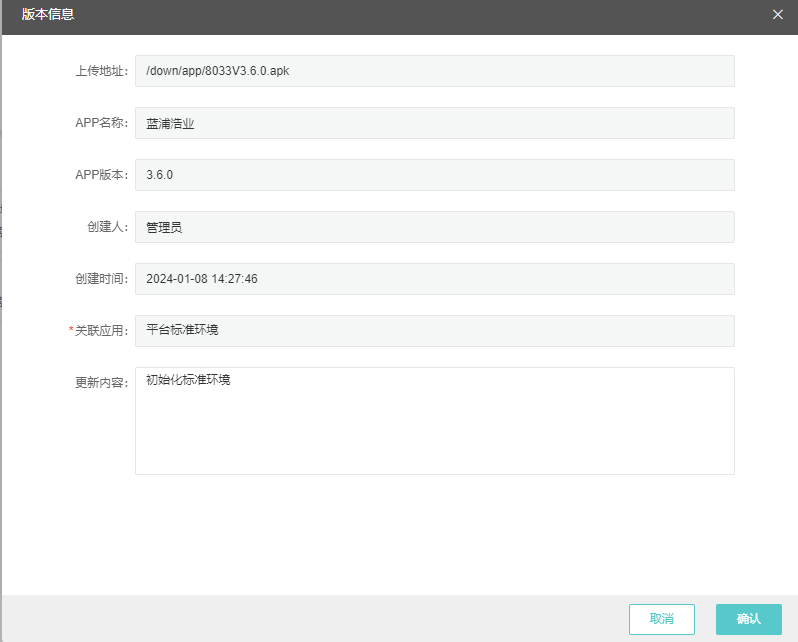Click the APP版本 field showing 3.6.0
The height and width of the screenshot is (642, 798).
pos(435,175)
